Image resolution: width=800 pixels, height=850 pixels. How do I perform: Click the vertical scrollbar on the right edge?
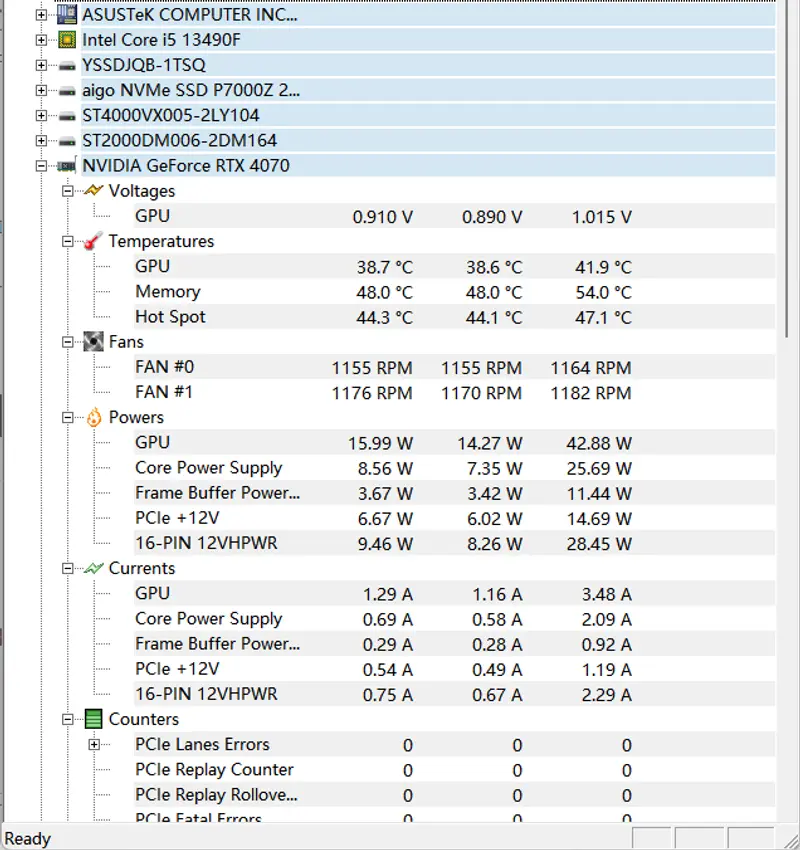tap(787, 169)
